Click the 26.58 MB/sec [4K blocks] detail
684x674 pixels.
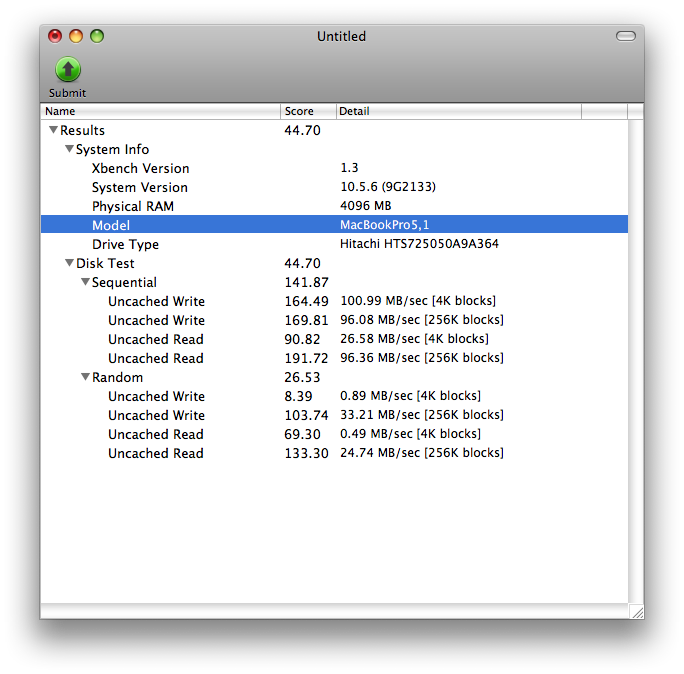pyautogui.click(x=414, y=339)
